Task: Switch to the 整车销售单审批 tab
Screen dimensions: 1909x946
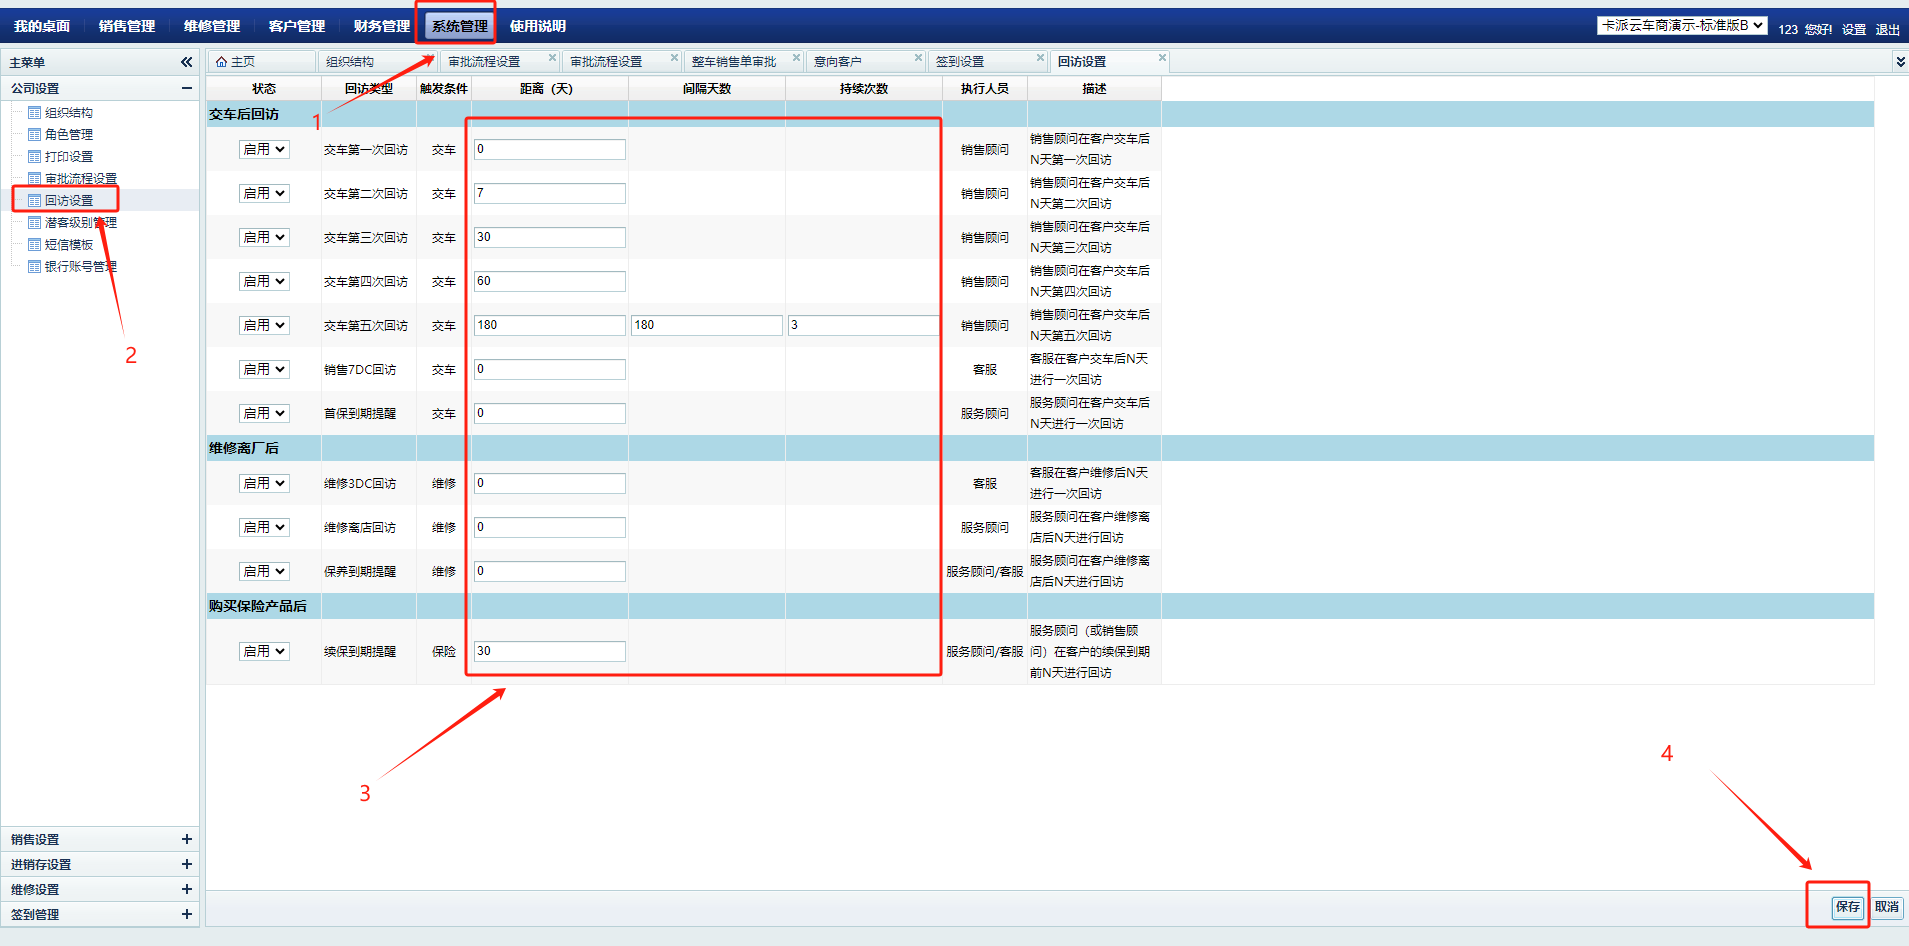Action: 734,62
